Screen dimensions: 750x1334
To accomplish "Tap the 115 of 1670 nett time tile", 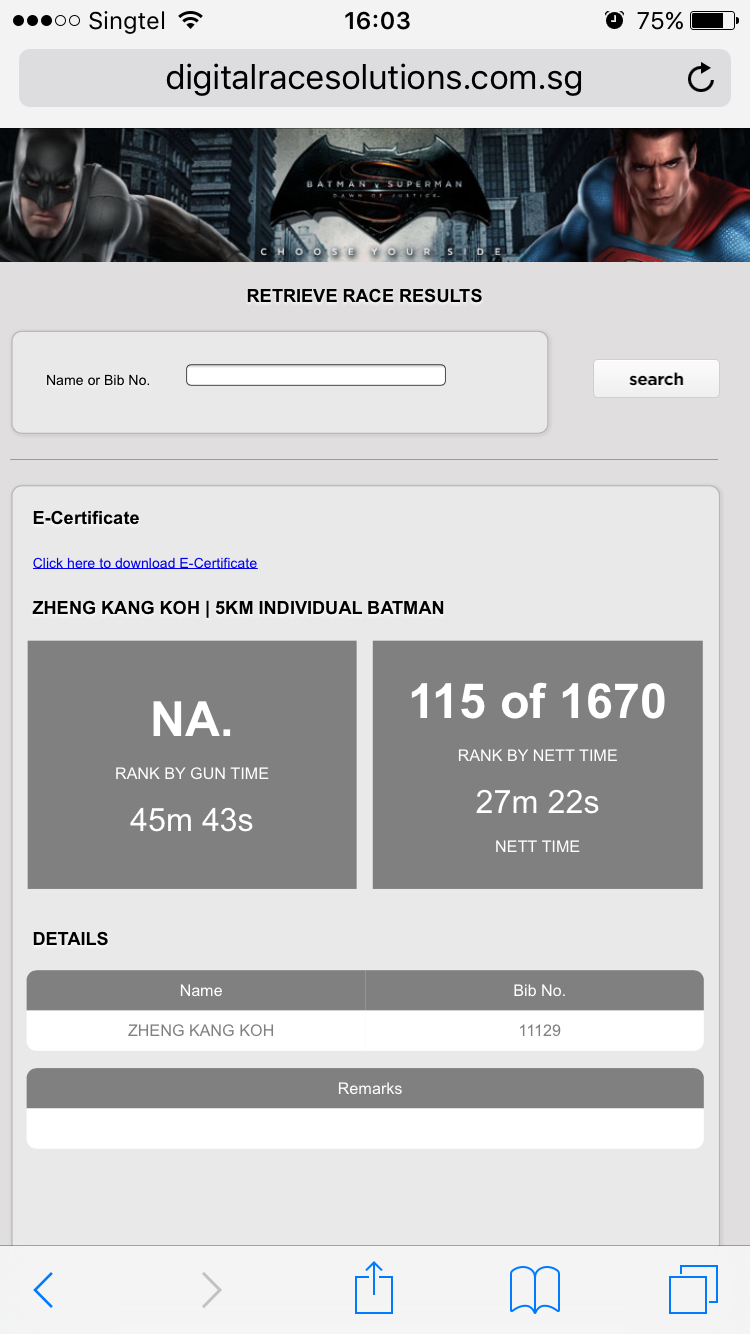I will 537,765.
